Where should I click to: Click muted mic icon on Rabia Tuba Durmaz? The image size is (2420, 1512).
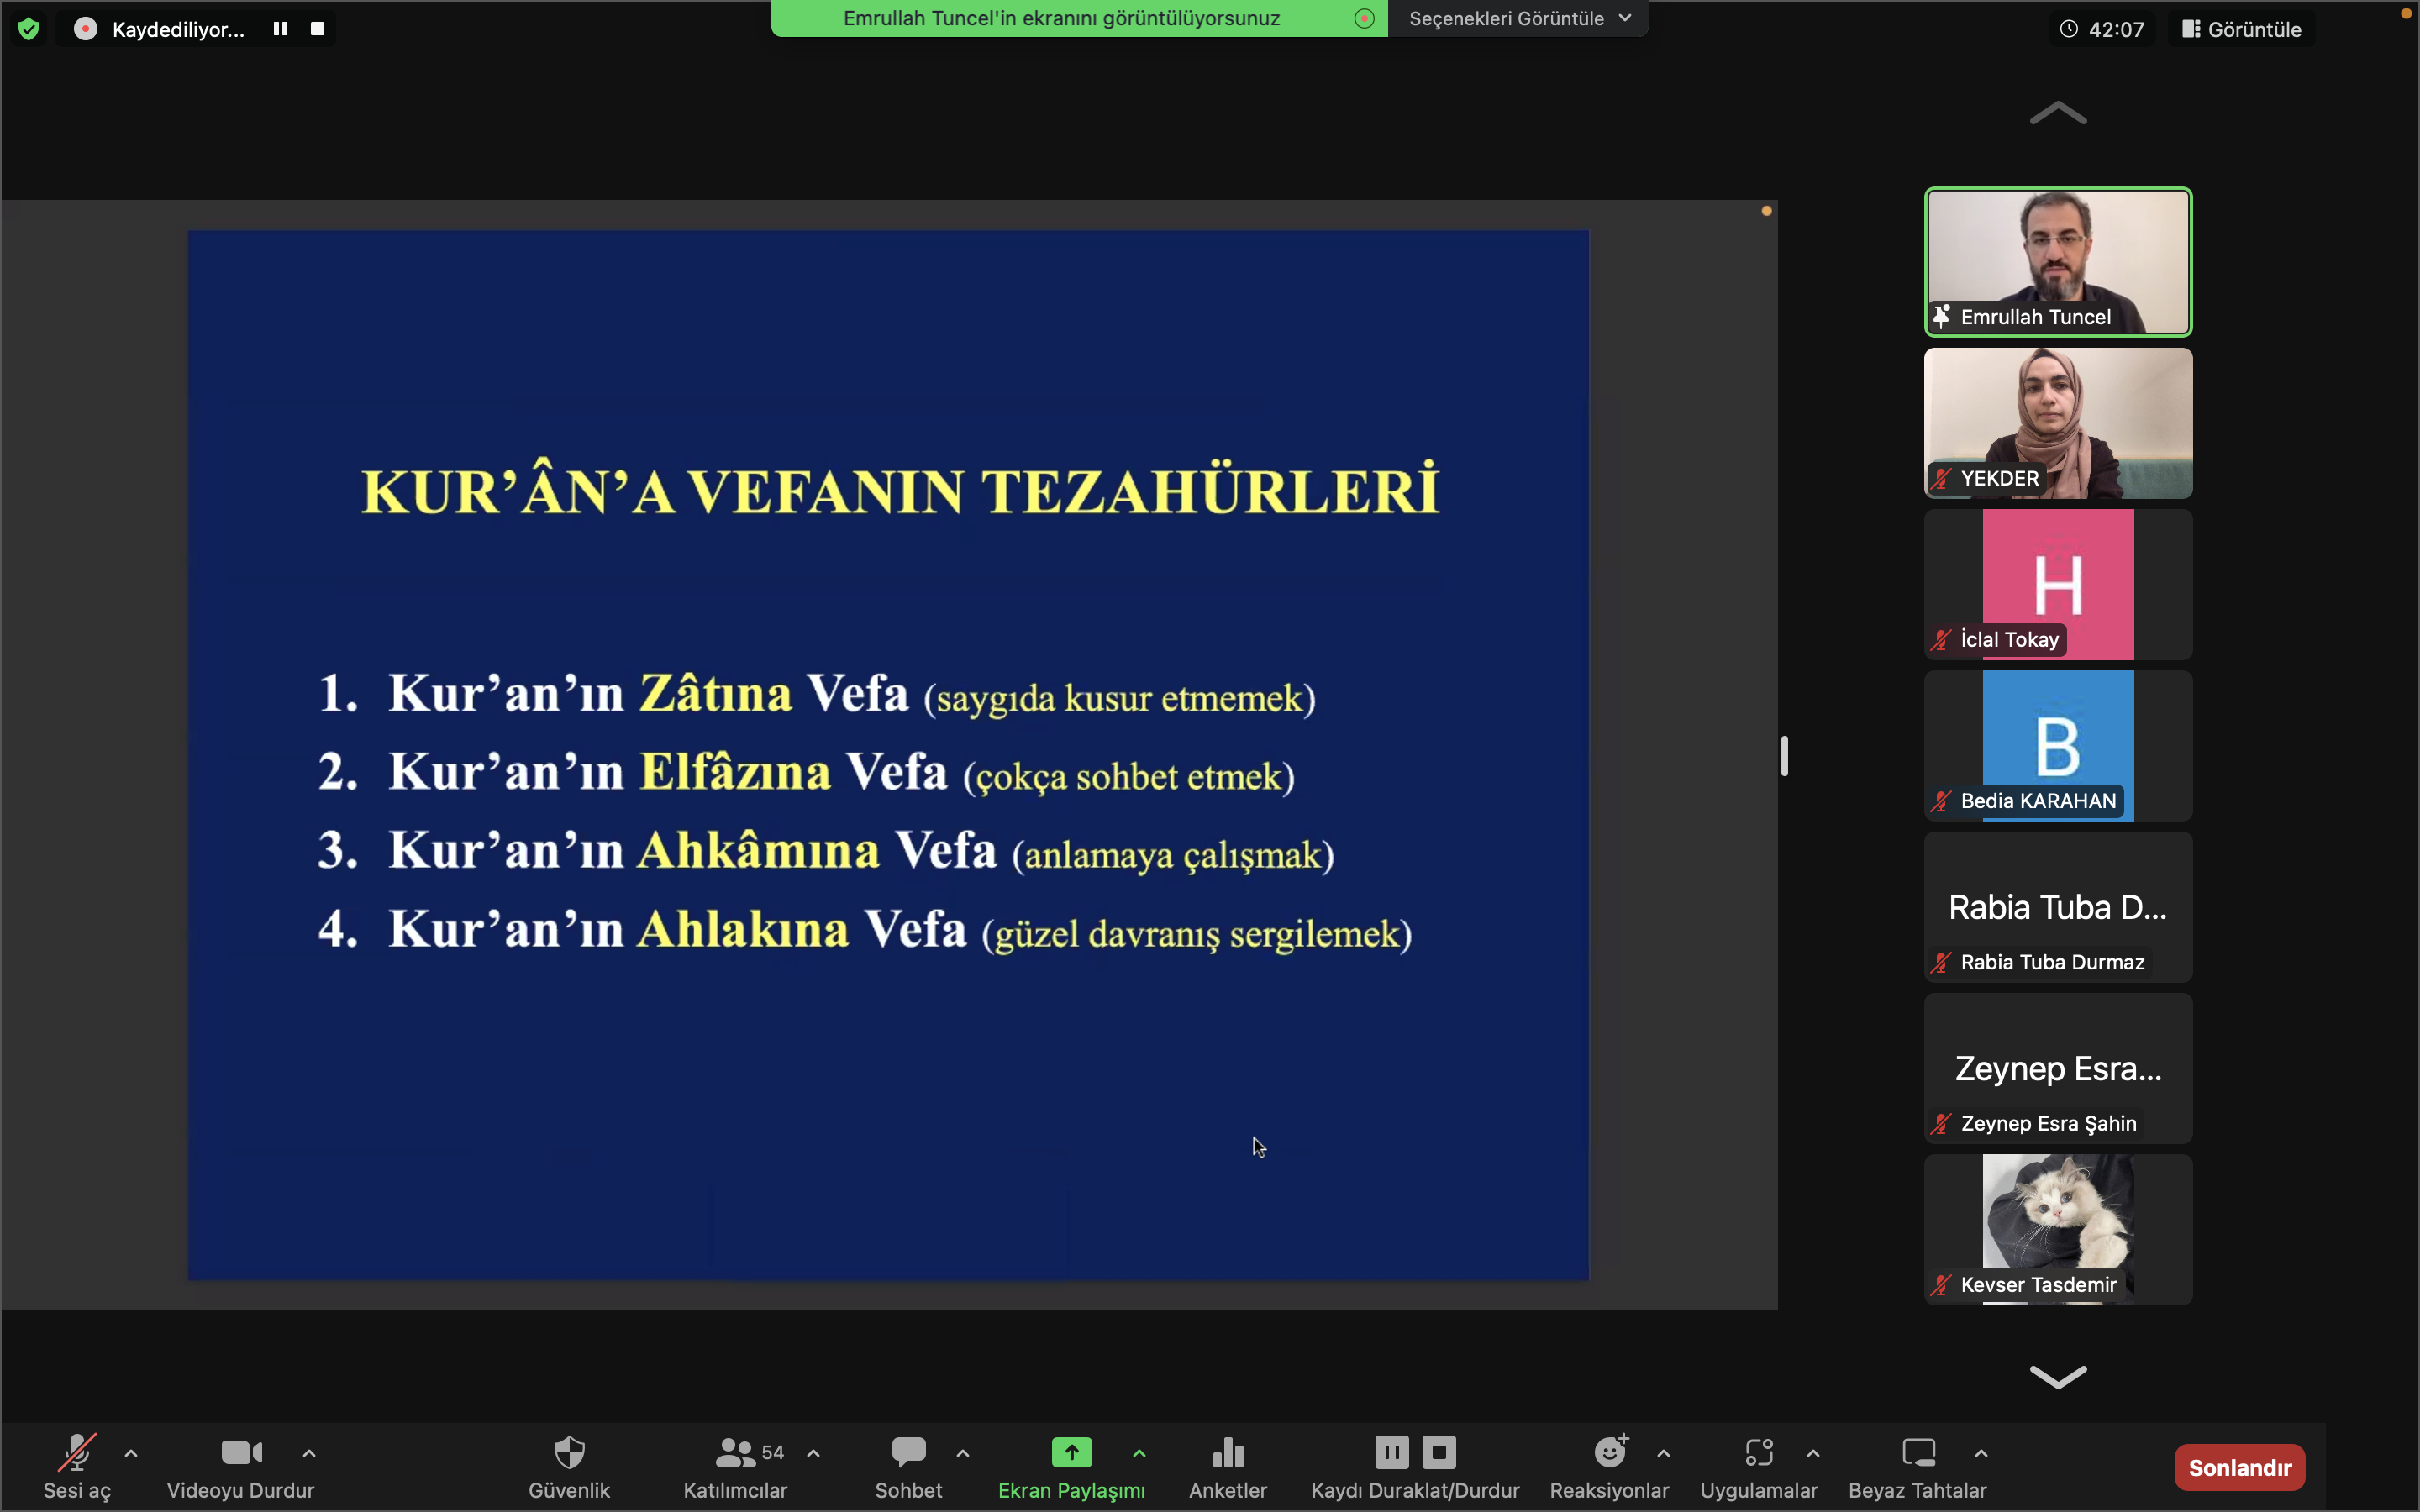1941,962
